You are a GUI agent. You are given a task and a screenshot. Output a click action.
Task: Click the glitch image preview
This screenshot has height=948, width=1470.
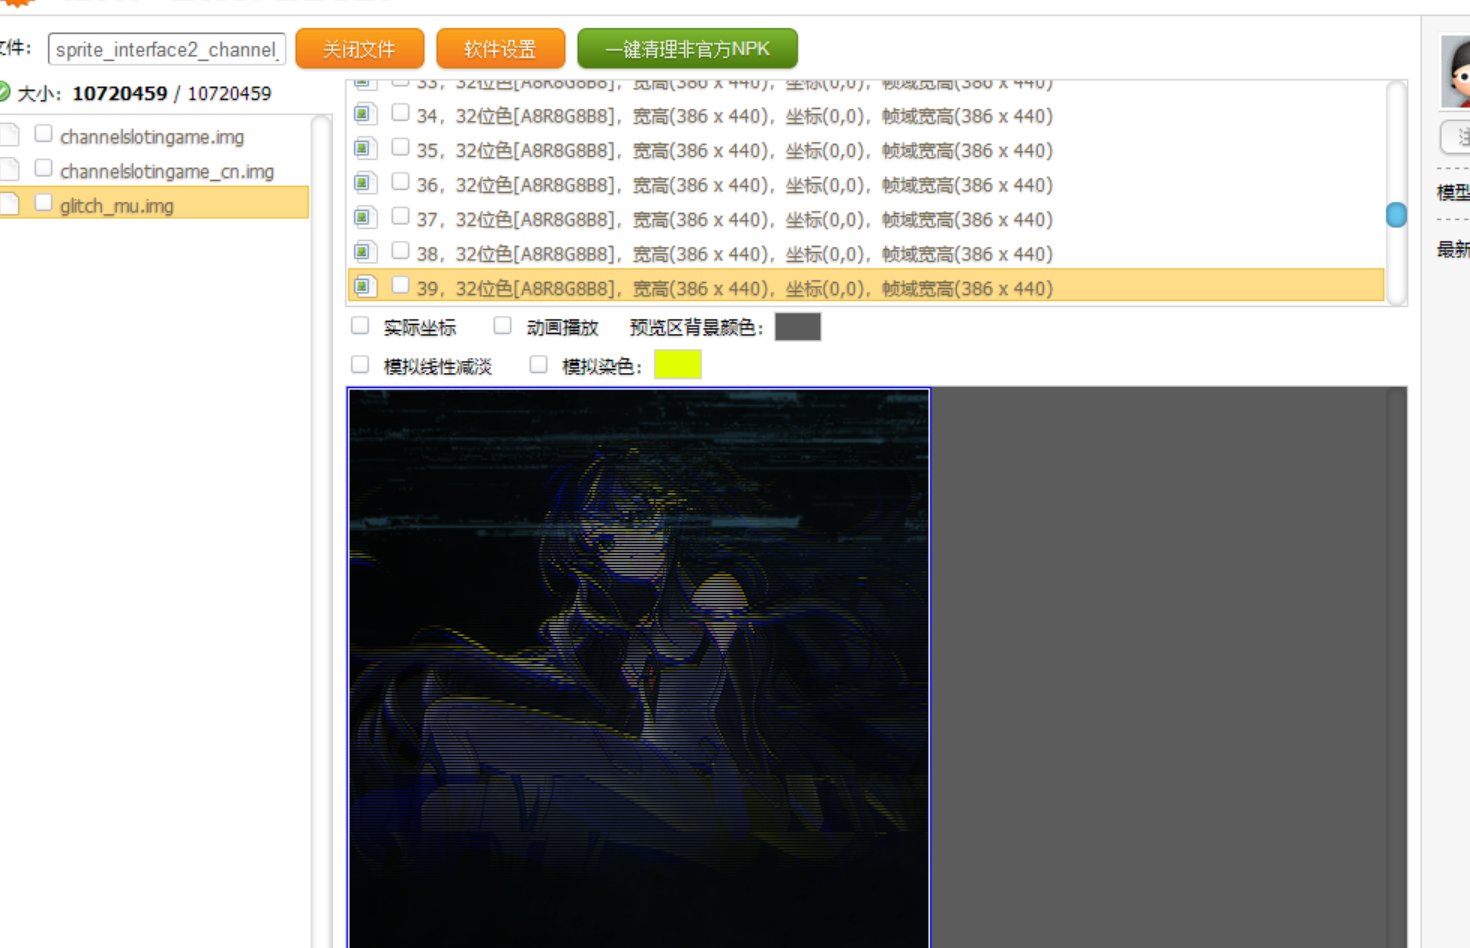point(638,668)
